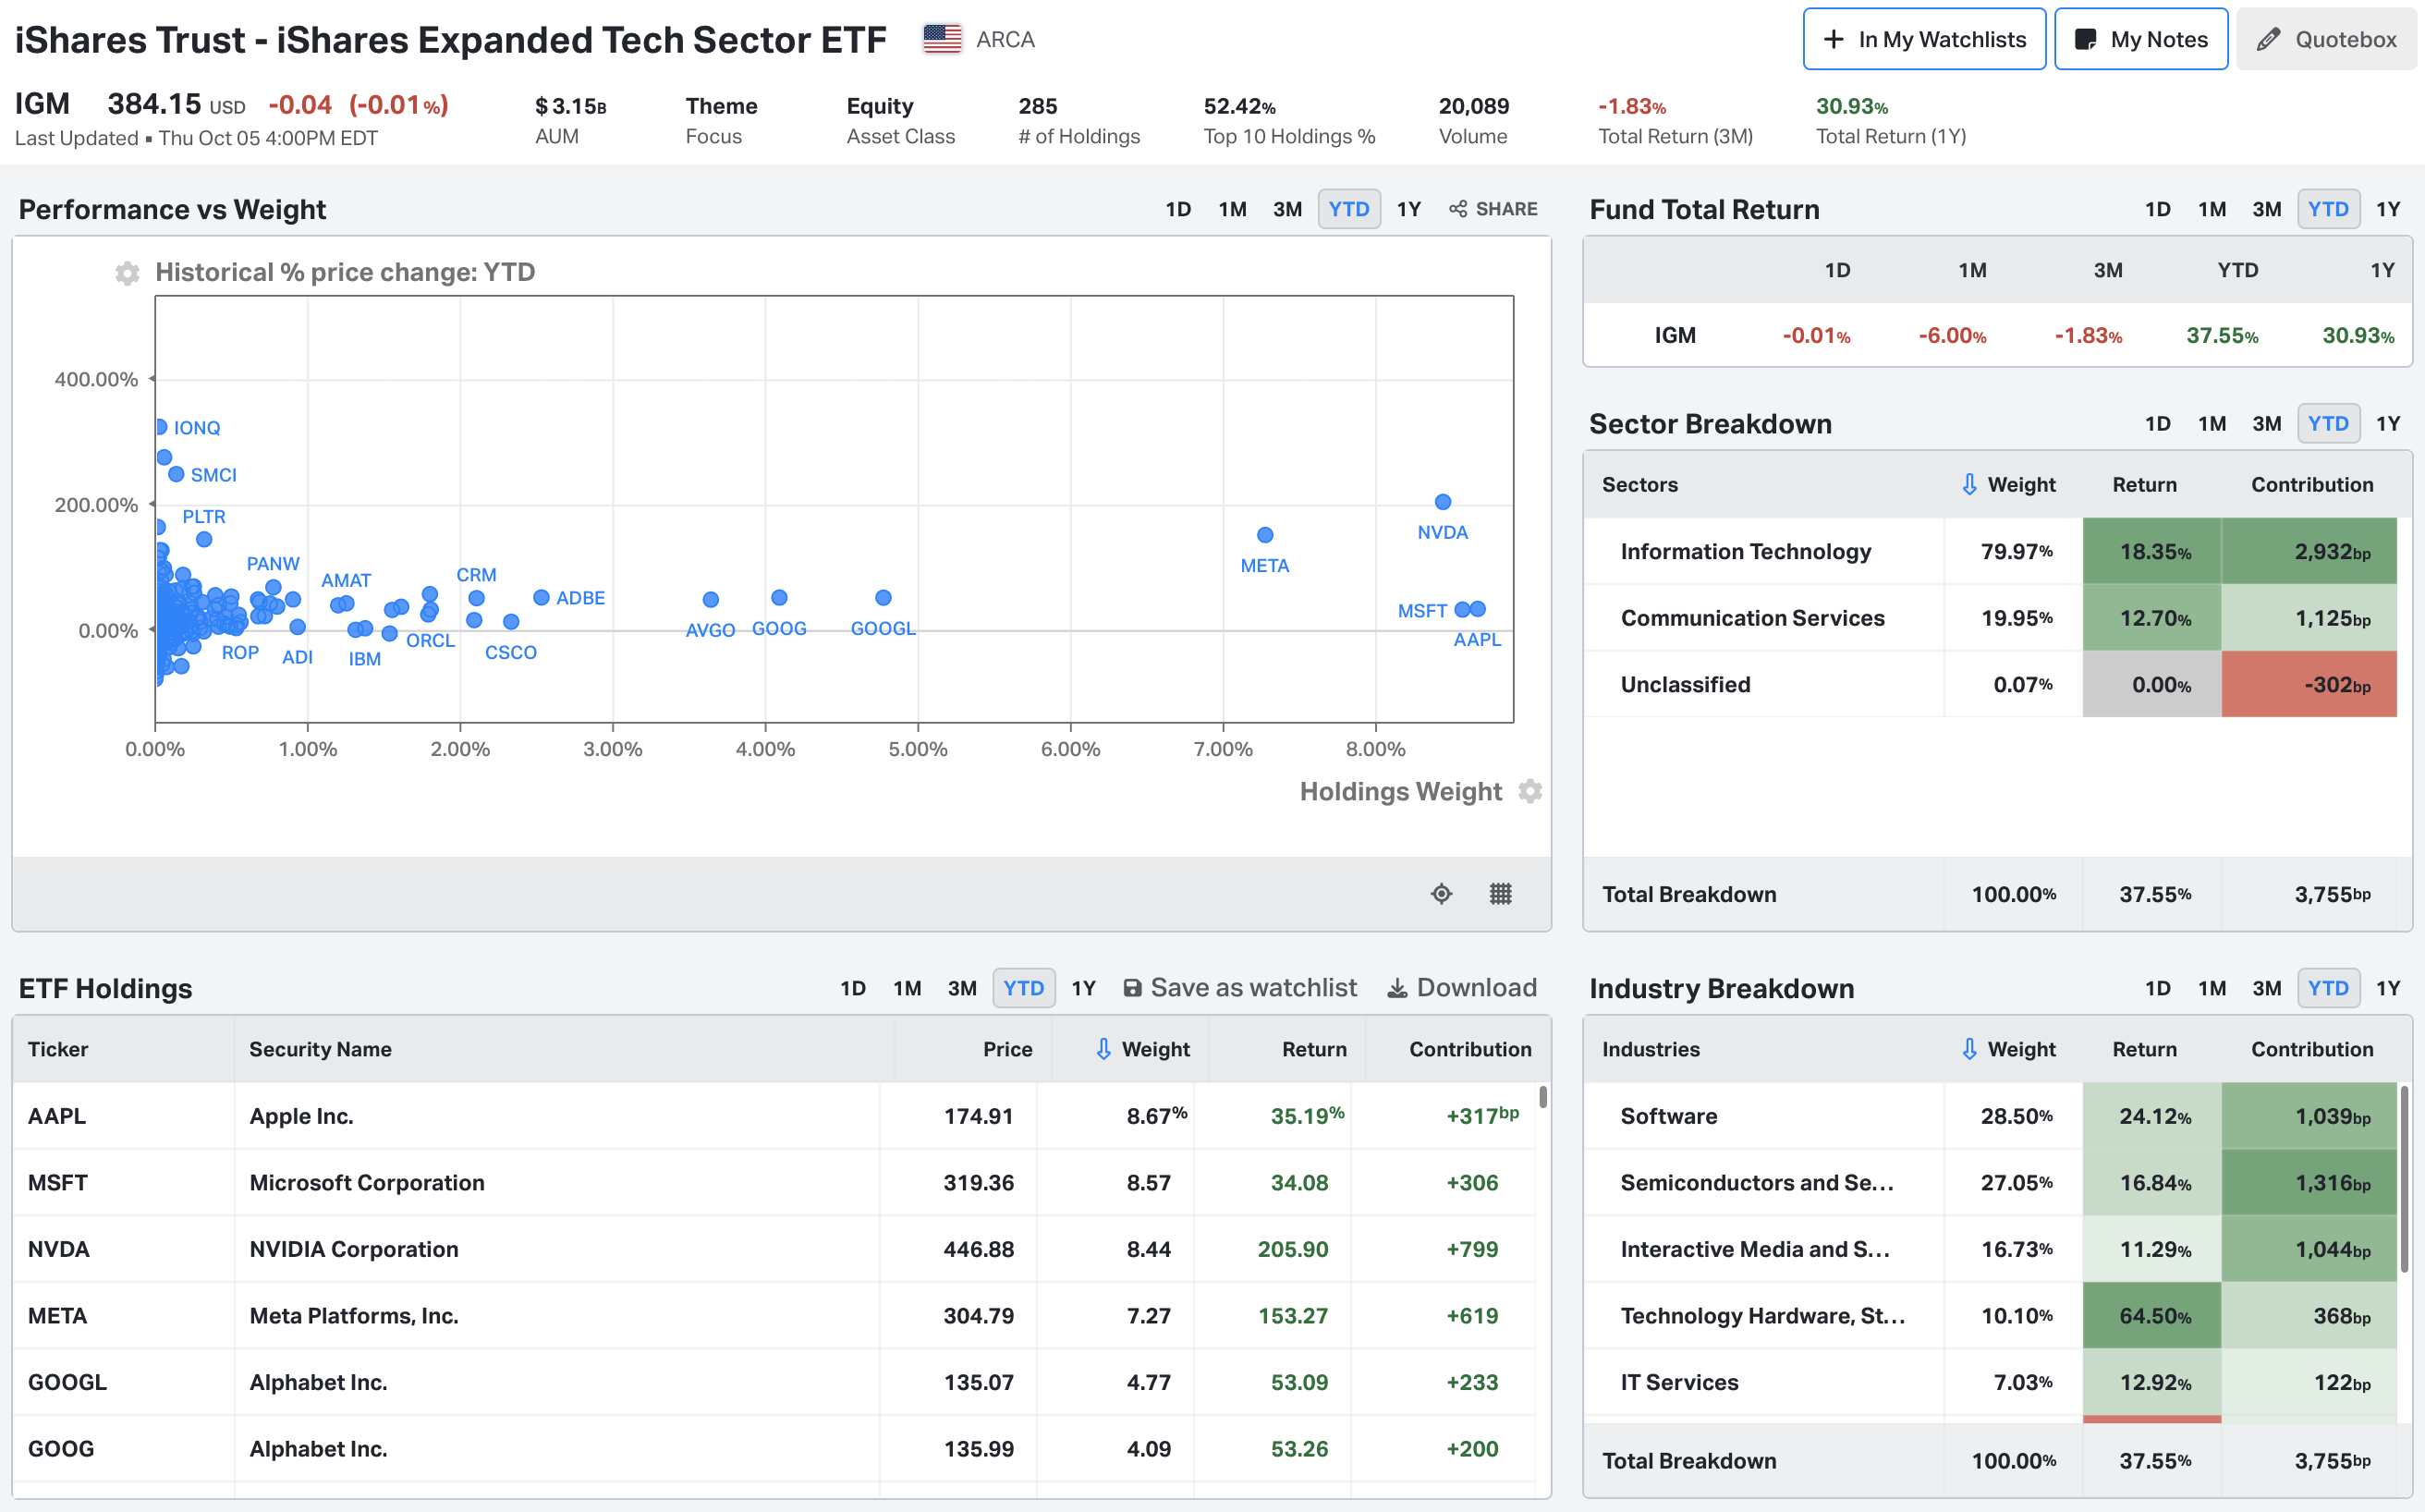Click the note icon on My Notes button
The height and width of the screenshot is (1512, 2425).
point(2085,39)
